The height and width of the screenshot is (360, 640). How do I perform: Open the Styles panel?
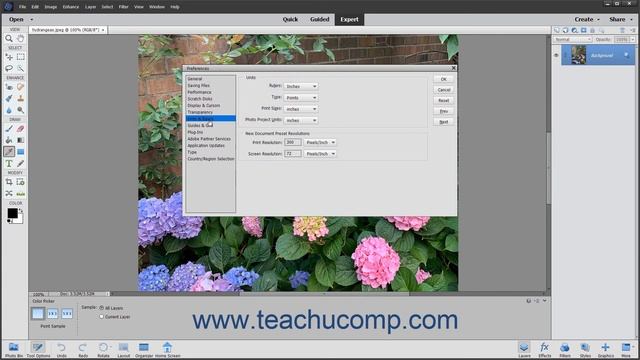[x=585, y=350]
